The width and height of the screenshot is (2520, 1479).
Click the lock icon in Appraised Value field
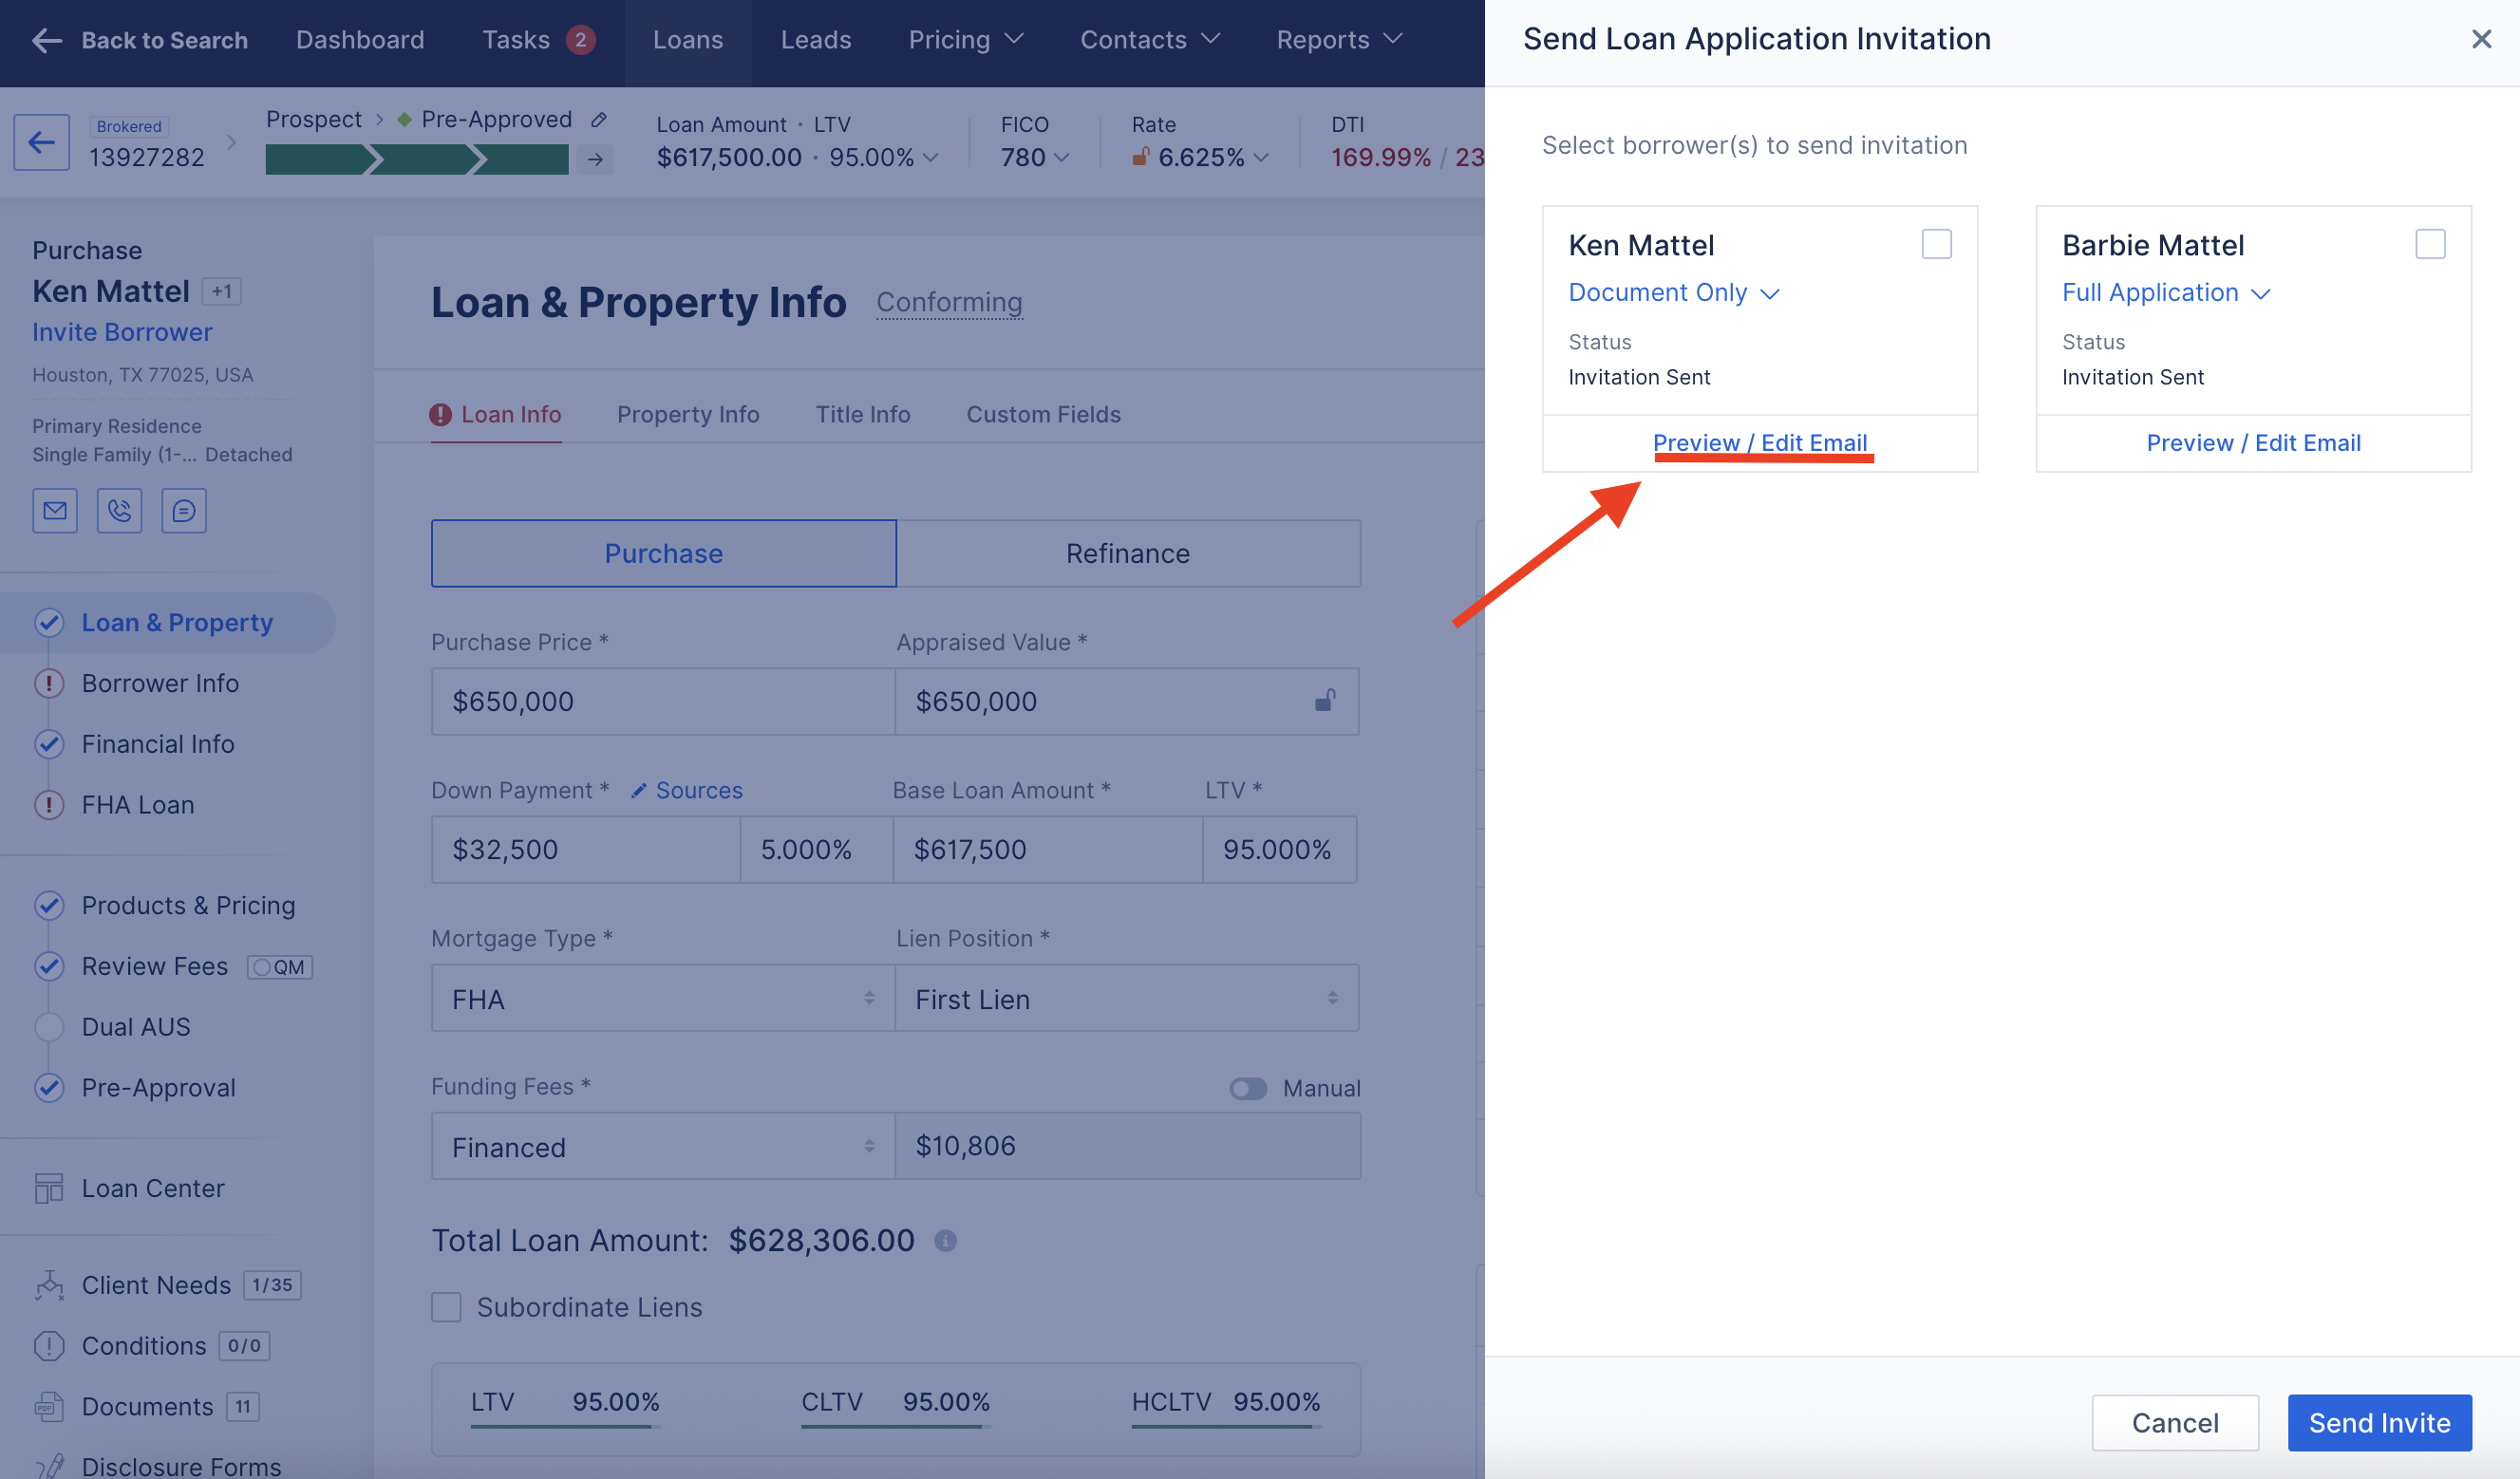point(1325,701)
